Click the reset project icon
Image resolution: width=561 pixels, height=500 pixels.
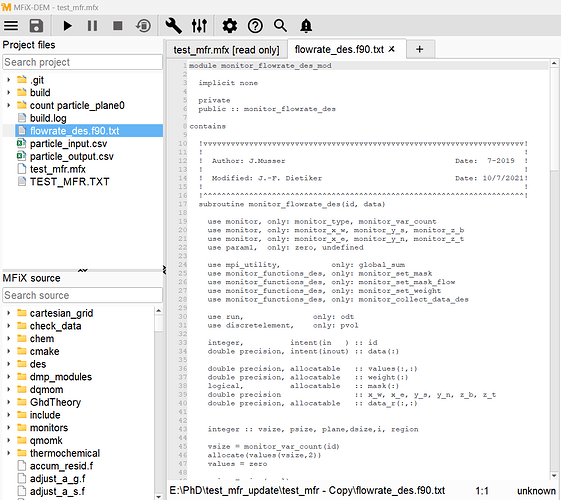point(143,26)
